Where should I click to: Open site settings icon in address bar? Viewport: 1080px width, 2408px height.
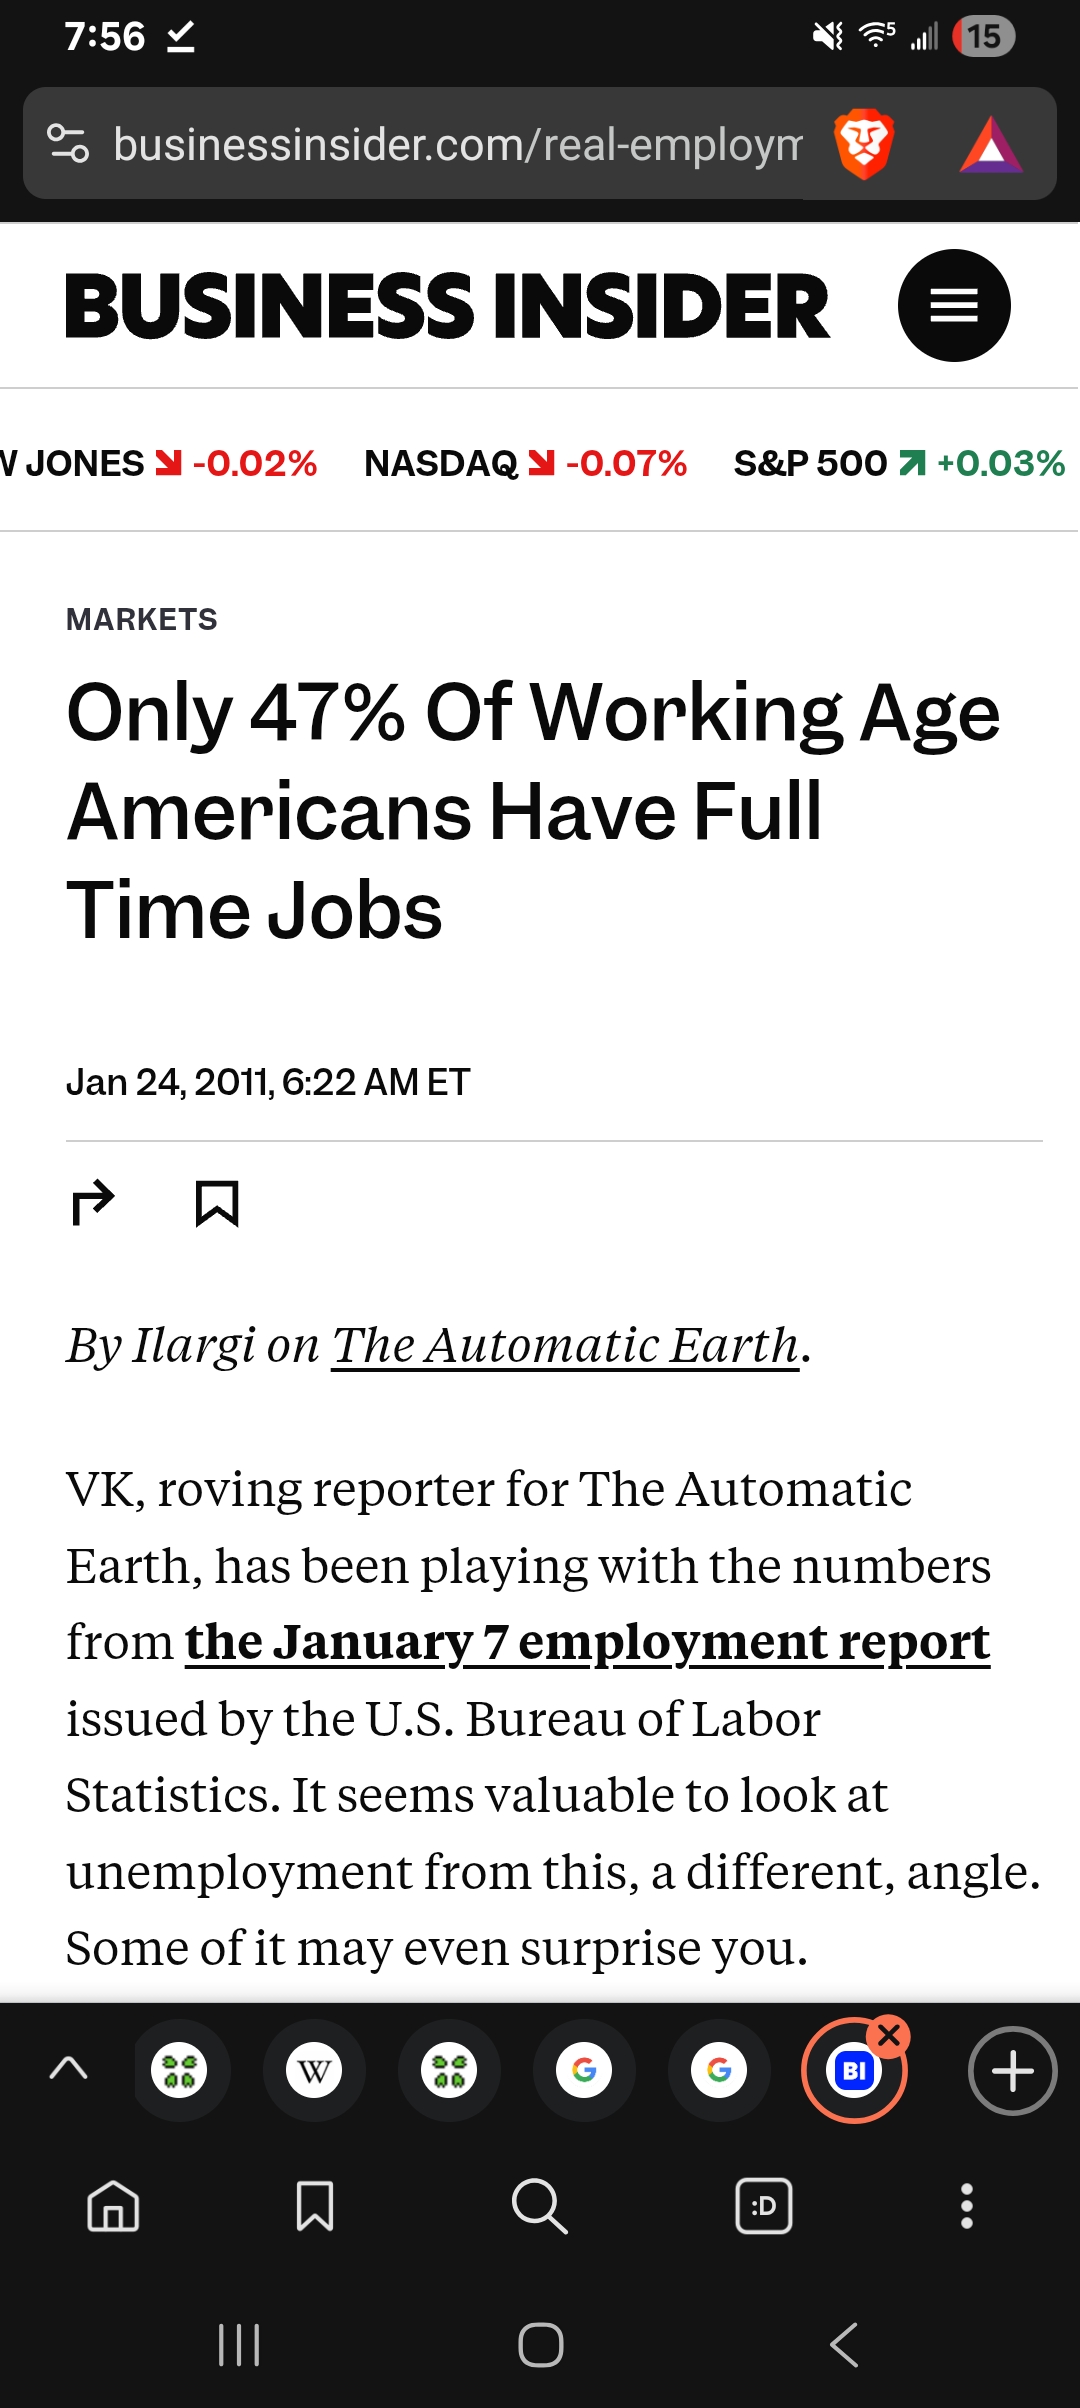point(69,144)
